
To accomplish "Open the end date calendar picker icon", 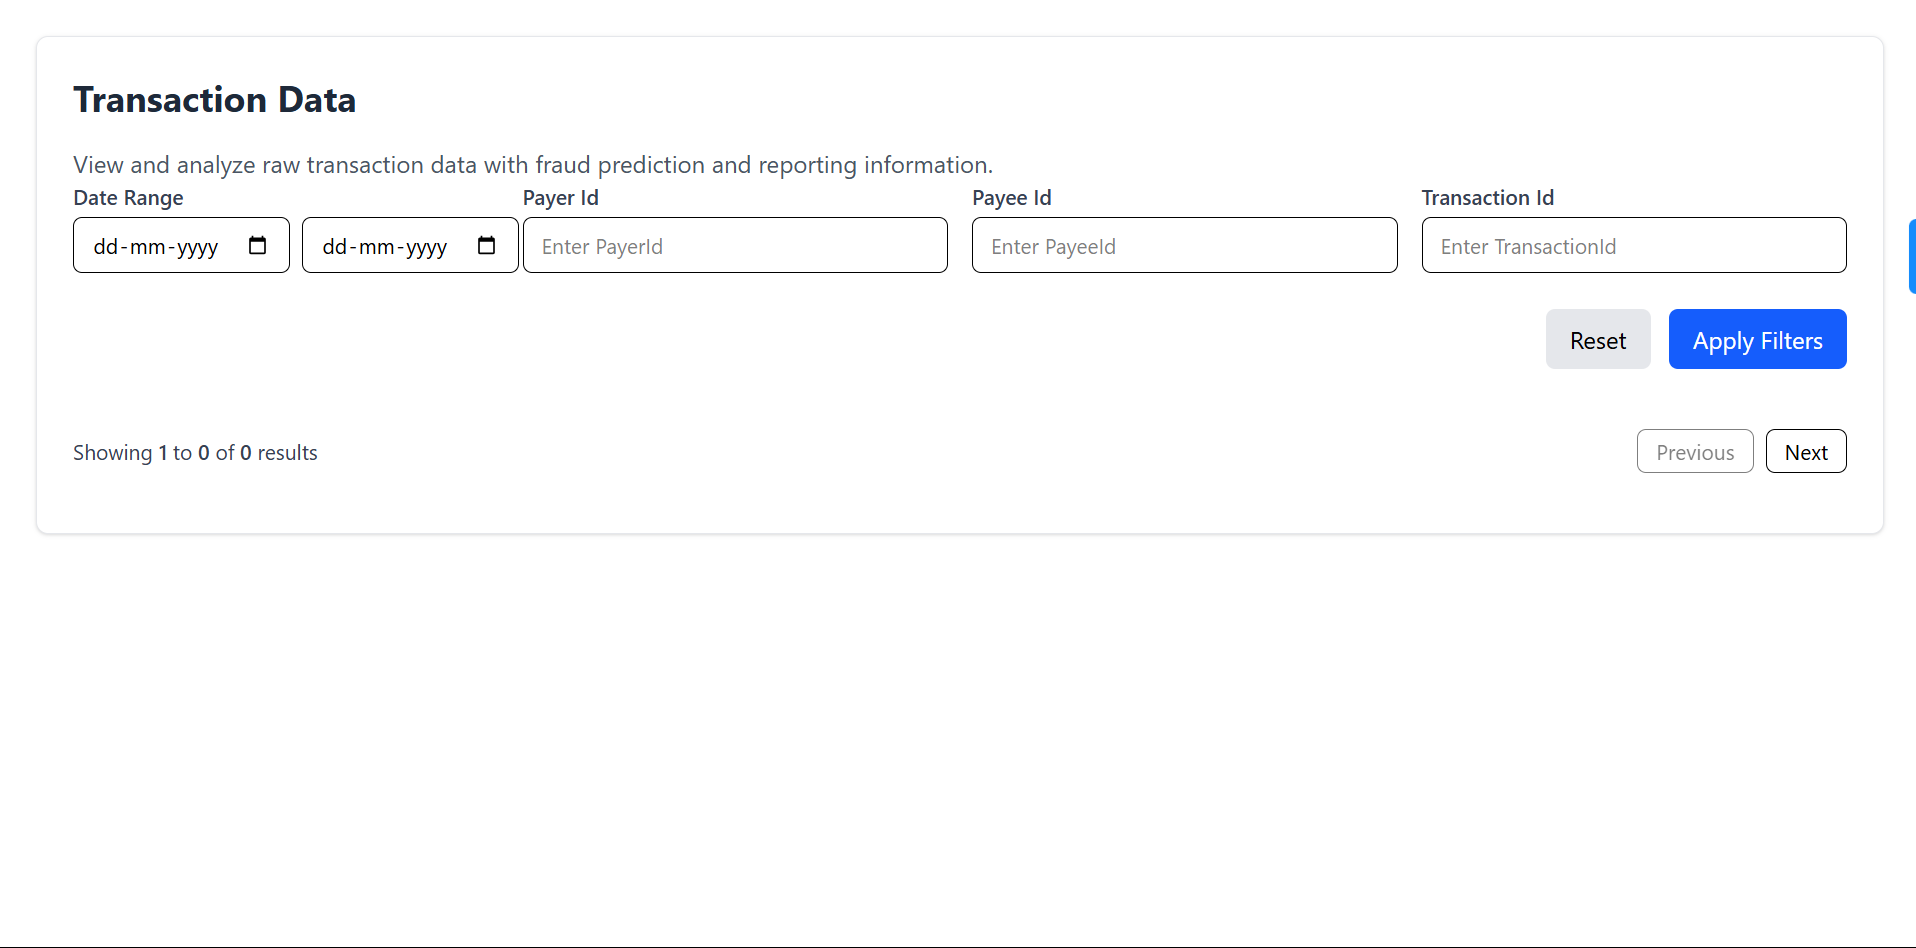I will pyautogui.click(x=486, y=246).
